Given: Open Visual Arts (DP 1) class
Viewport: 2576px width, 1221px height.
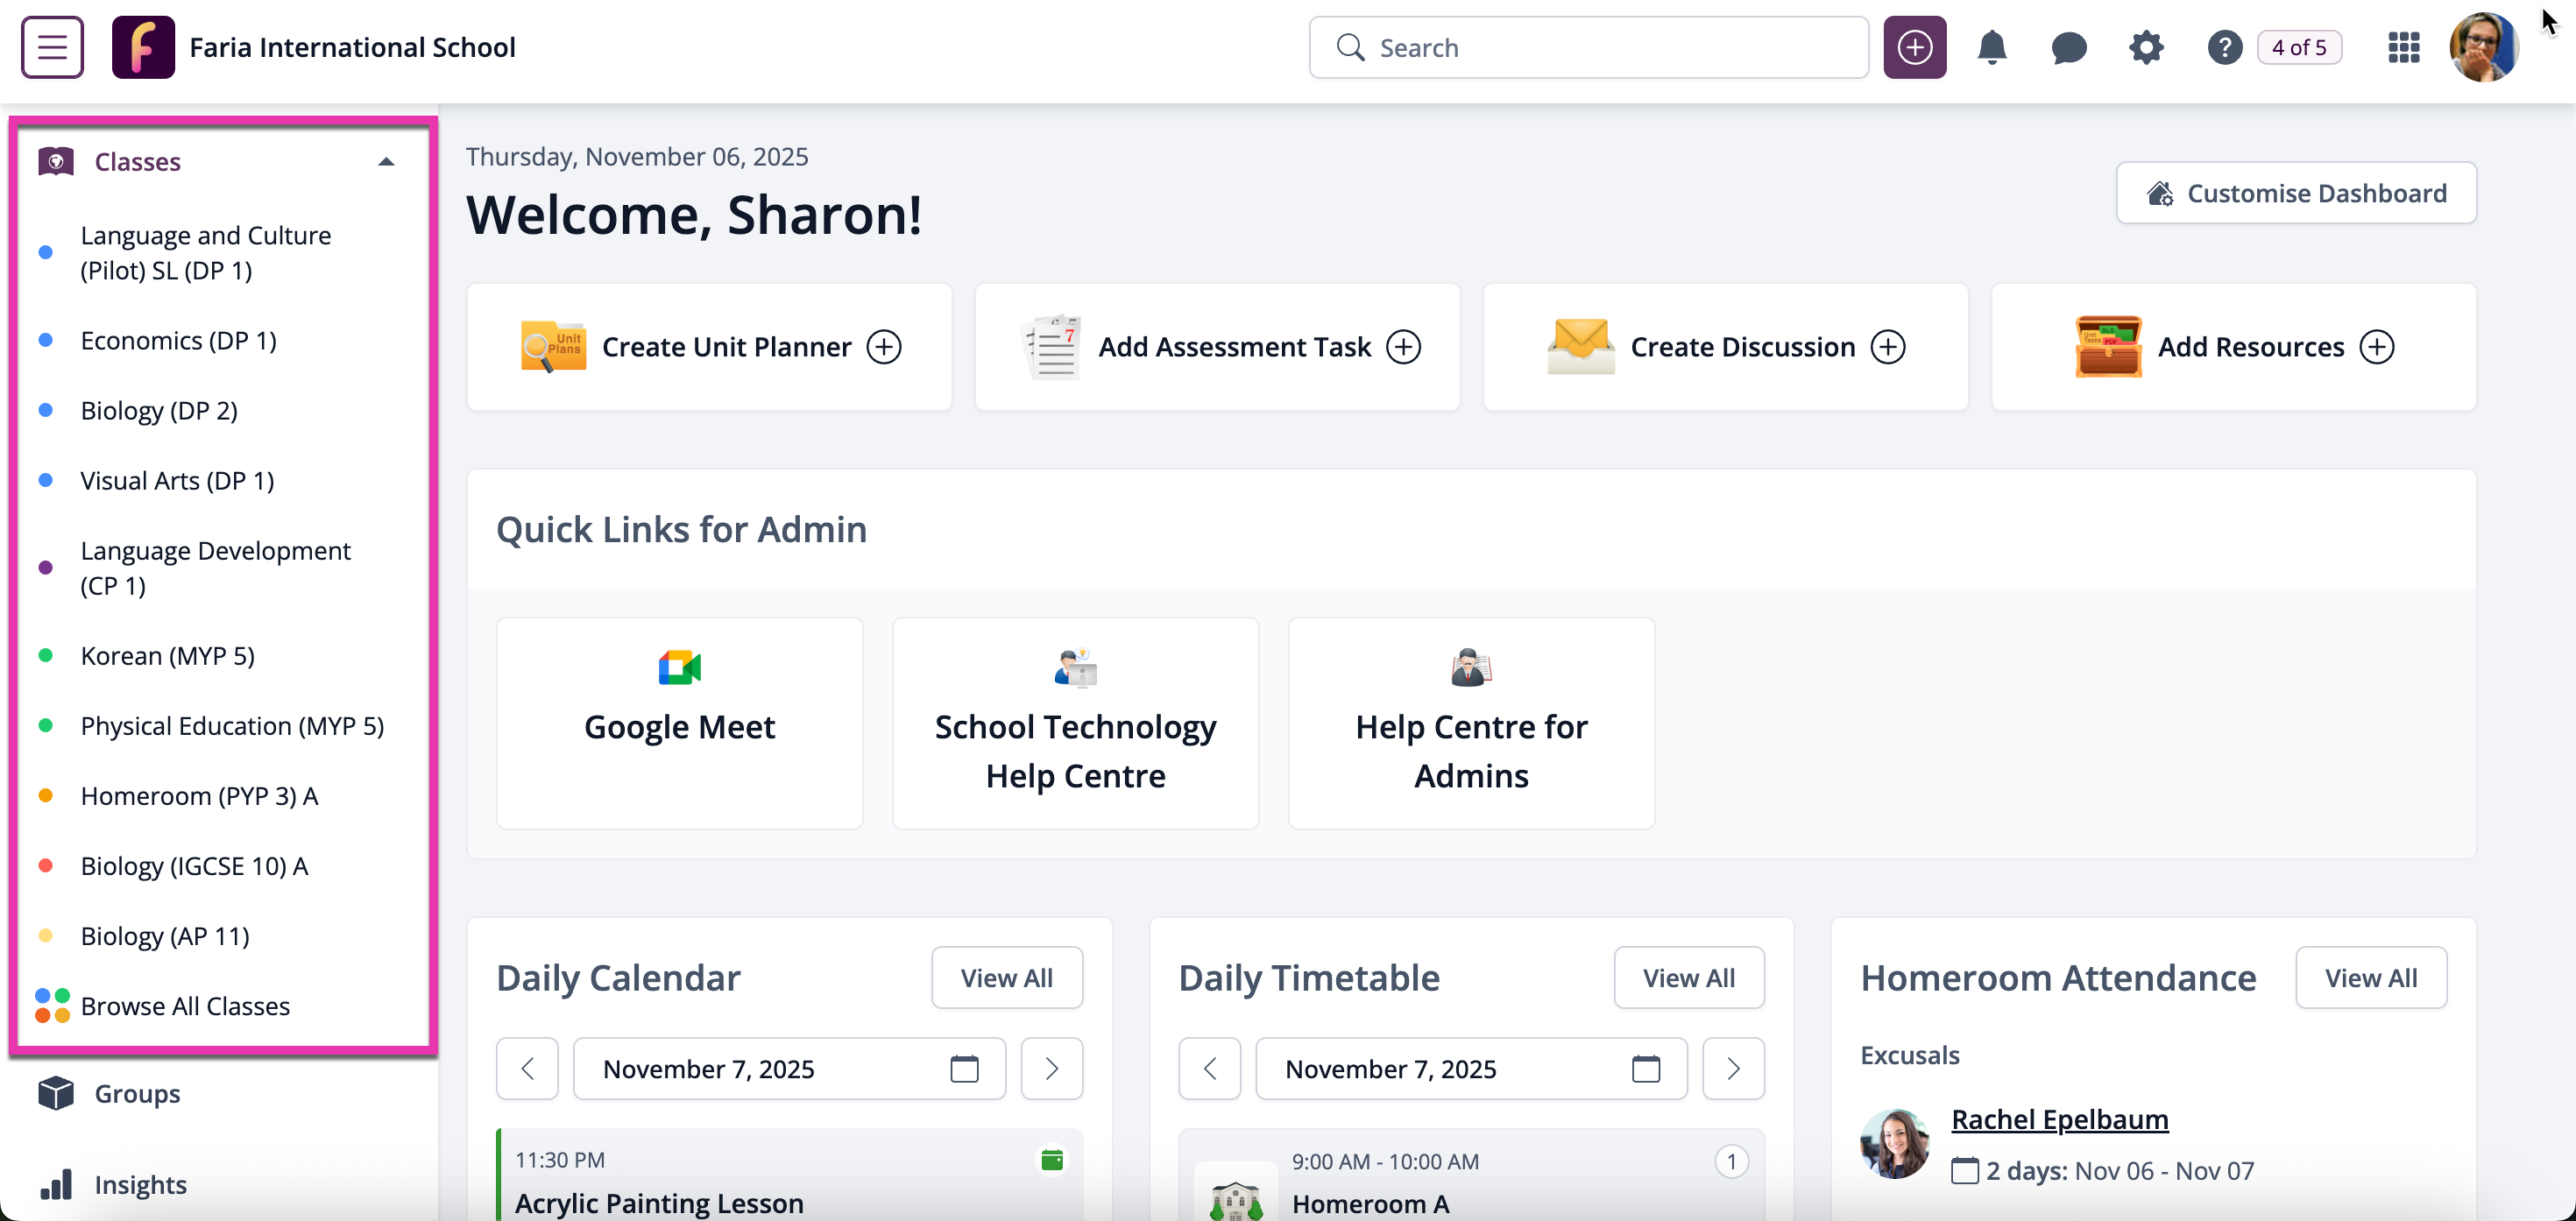Looking at the screenshot, I should 177,480.
